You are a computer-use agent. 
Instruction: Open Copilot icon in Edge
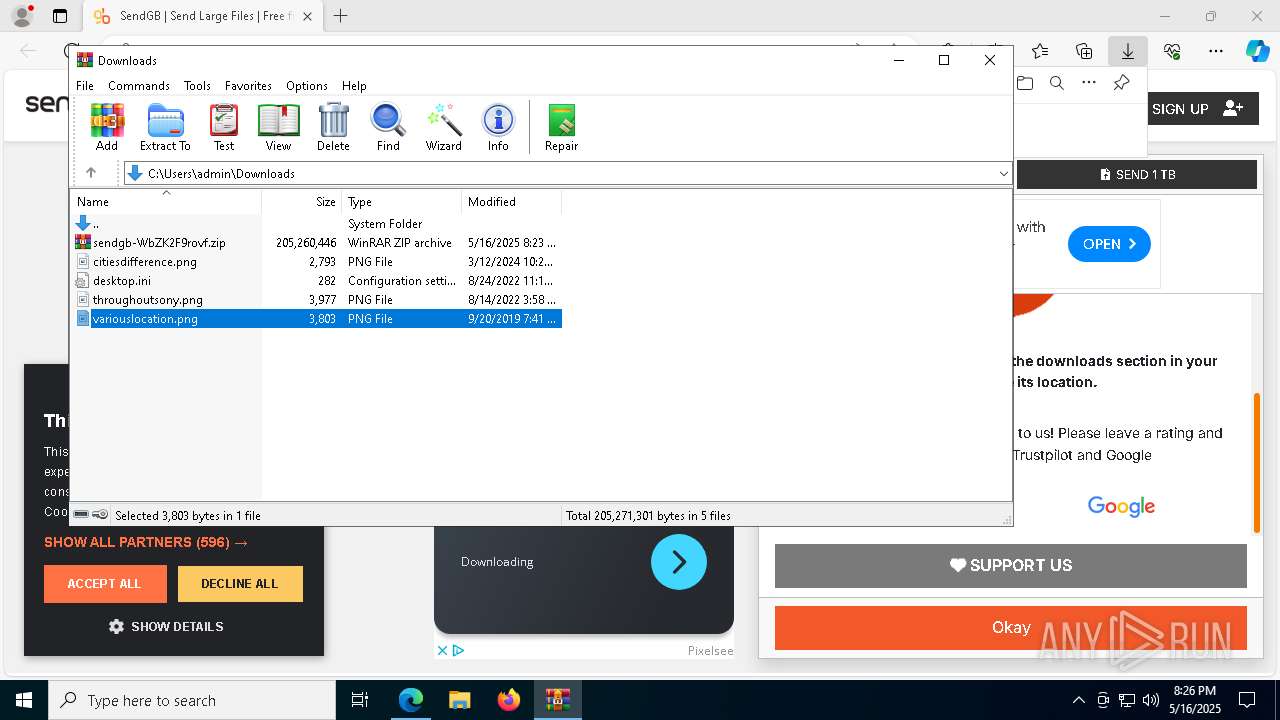[1257, 51]
